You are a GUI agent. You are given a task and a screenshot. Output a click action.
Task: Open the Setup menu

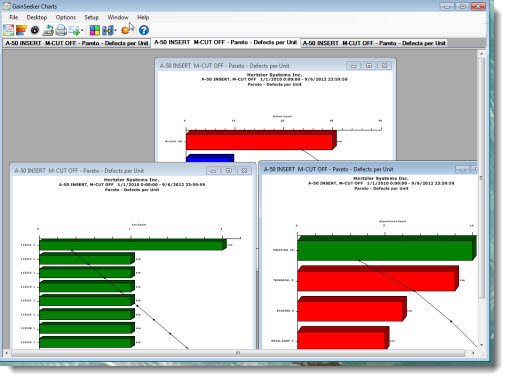[x=91, y=17]
